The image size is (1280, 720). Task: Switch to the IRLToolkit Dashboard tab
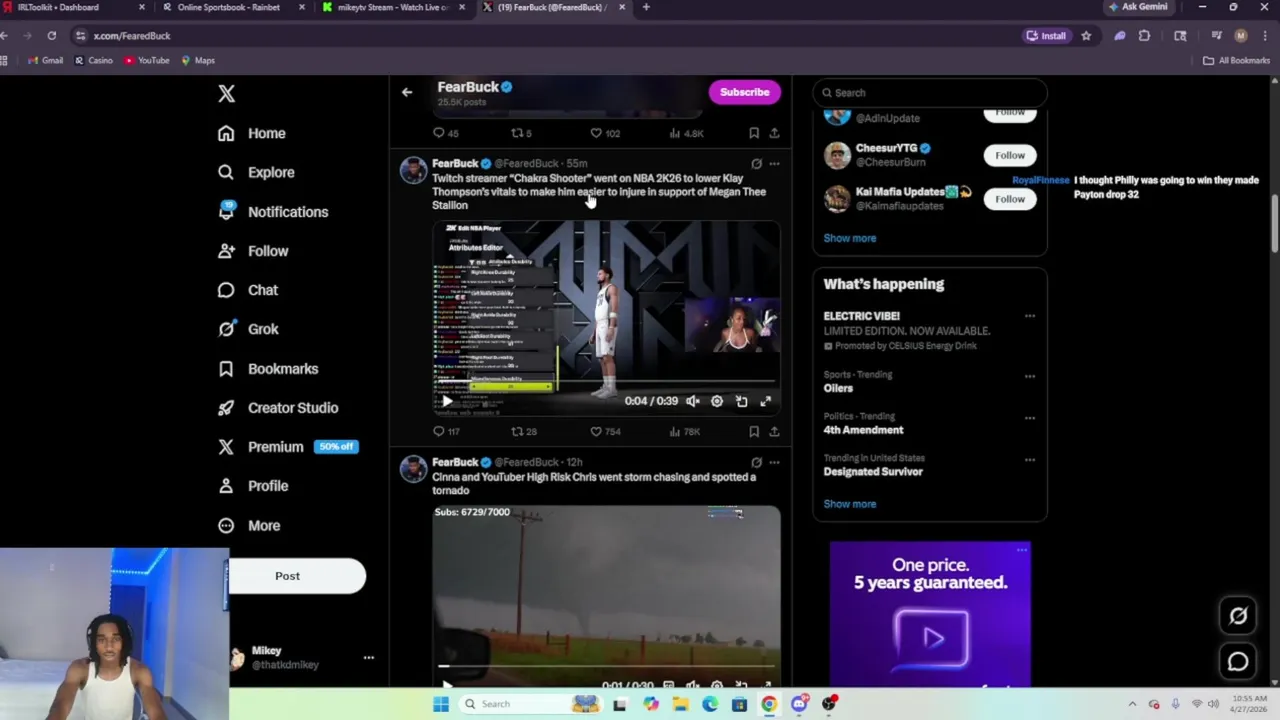(74, 7)
